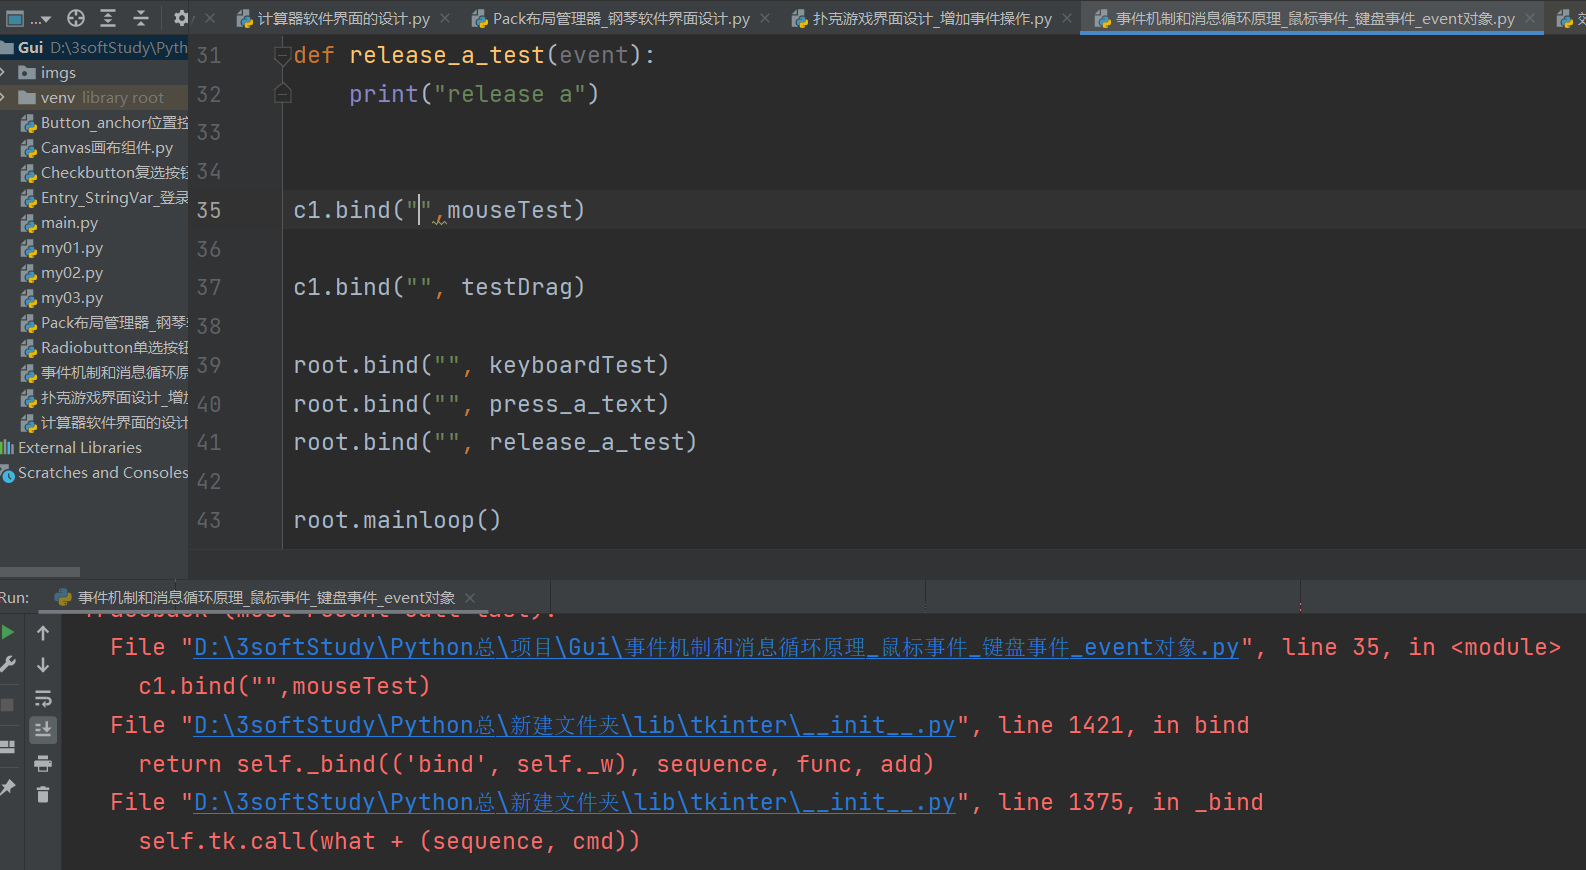
Task: Click the Collapse All icon in project toolbar
Action: pyautogui.click(x=141, y=18)
